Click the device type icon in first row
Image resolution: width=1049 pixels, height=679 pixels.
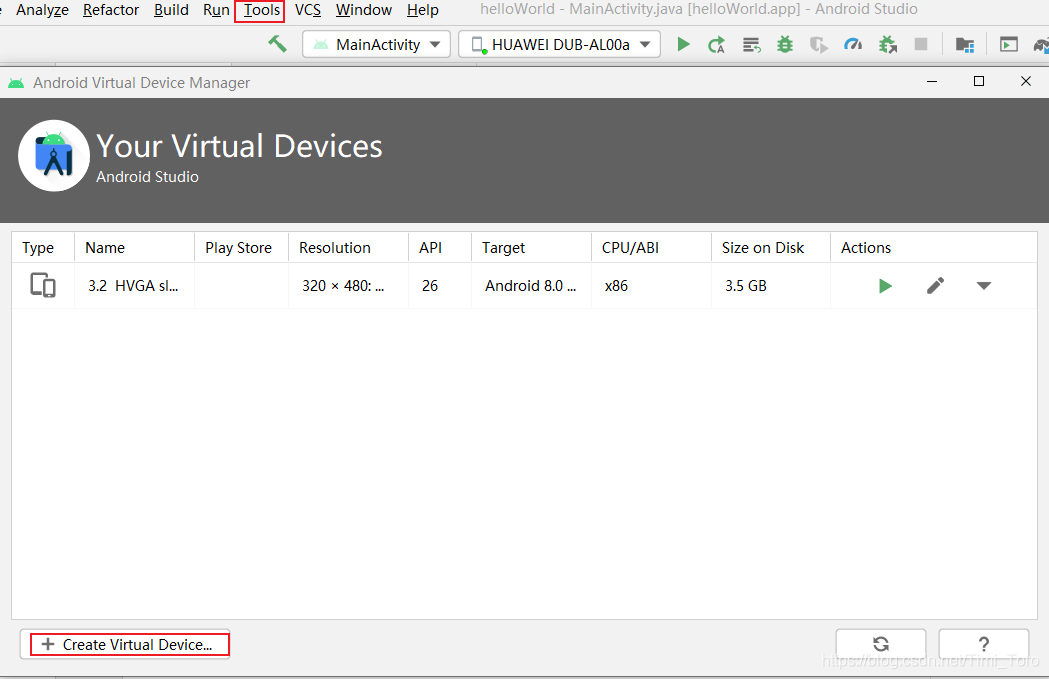coord(43,286)
